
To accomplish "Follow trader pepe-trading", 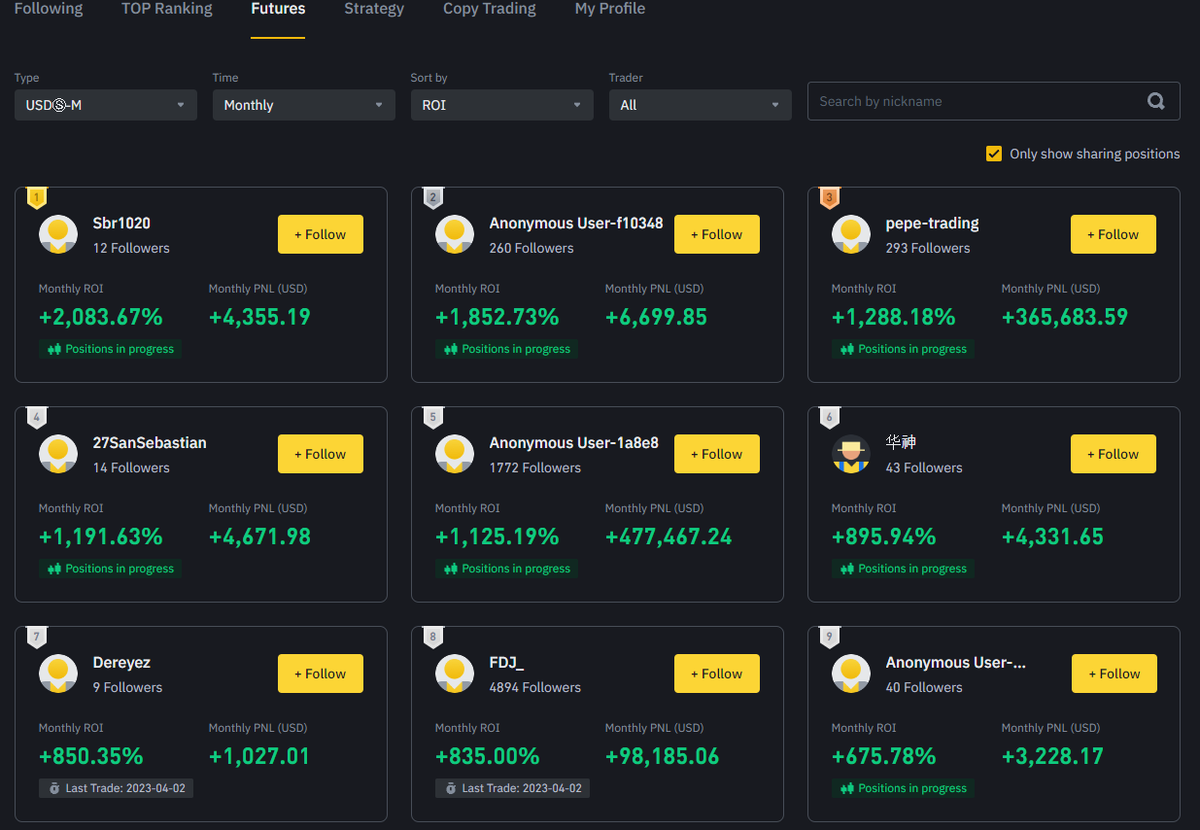I will coord(1113,234).
